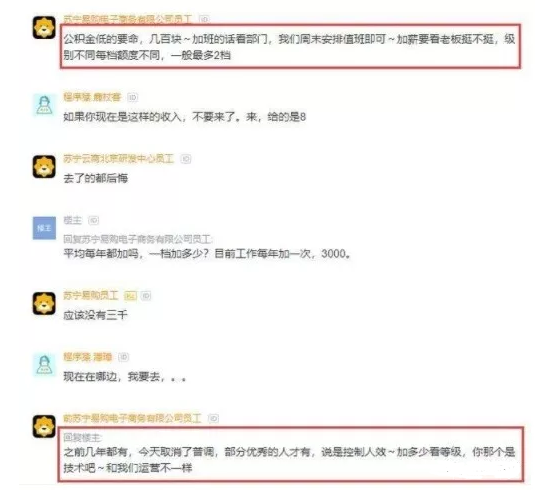Open the 苏宁易购电子商务有限公司员工 username at top
This screenshot has width=545, height=499.
tap(127, 19)
